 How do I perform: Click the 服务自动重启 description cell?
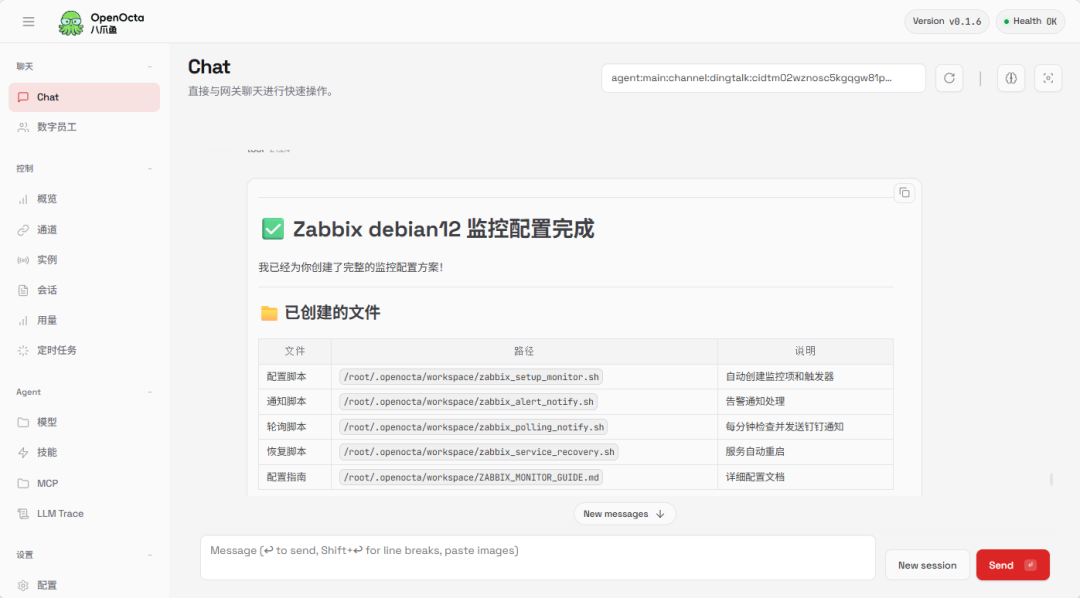tap(805, 452)
